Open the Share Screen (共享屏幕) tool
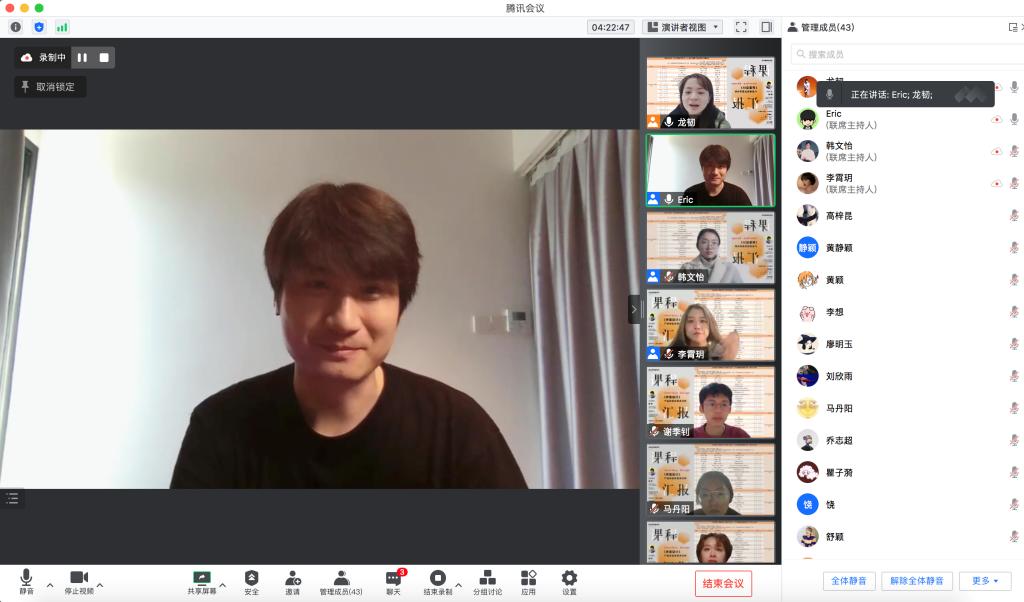 [x=201, y=581]
